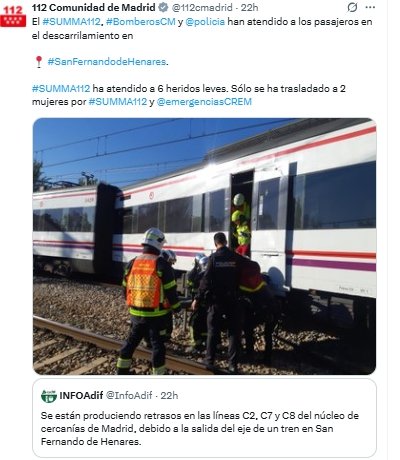Click the @InfoAdif handle
The height and width of the screenshot is (460, 400).
pyautogui.click(x=129, y=396)
